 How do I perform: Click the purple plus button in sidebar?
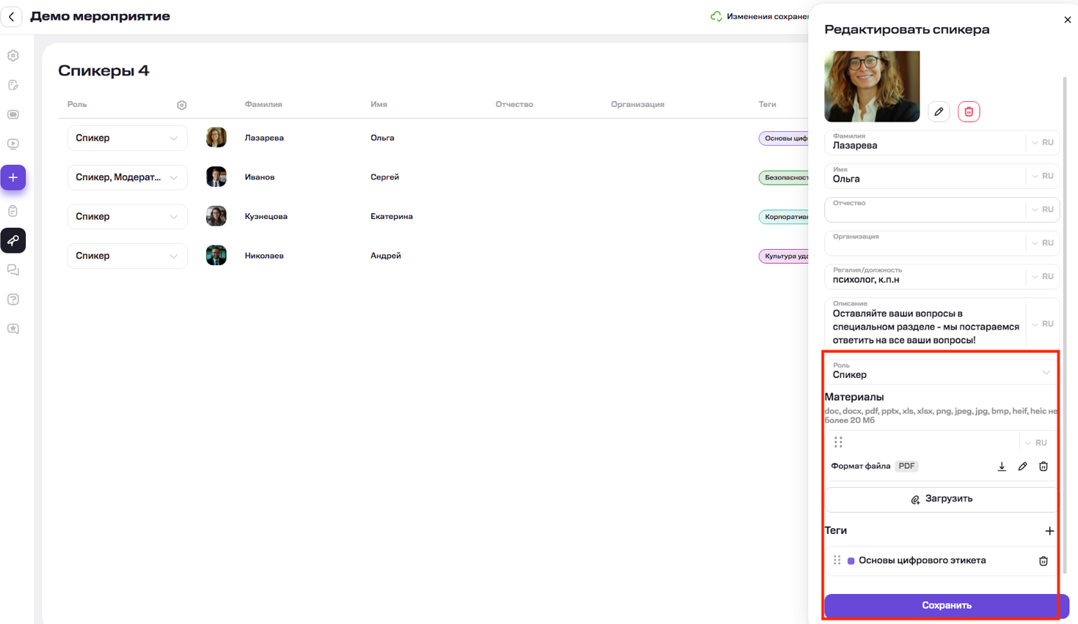point(13,177)
